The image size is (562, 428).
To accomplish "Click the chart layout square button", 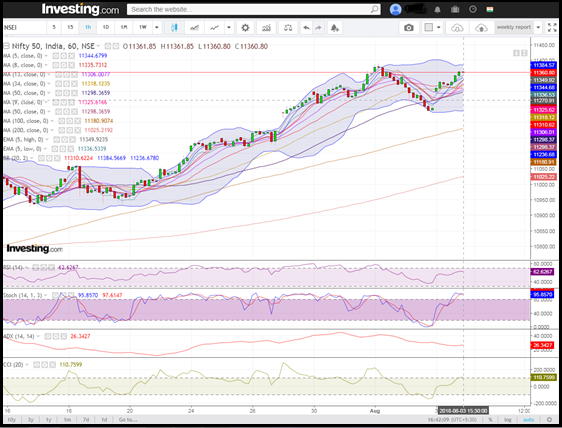I will [x=428, y=28].
